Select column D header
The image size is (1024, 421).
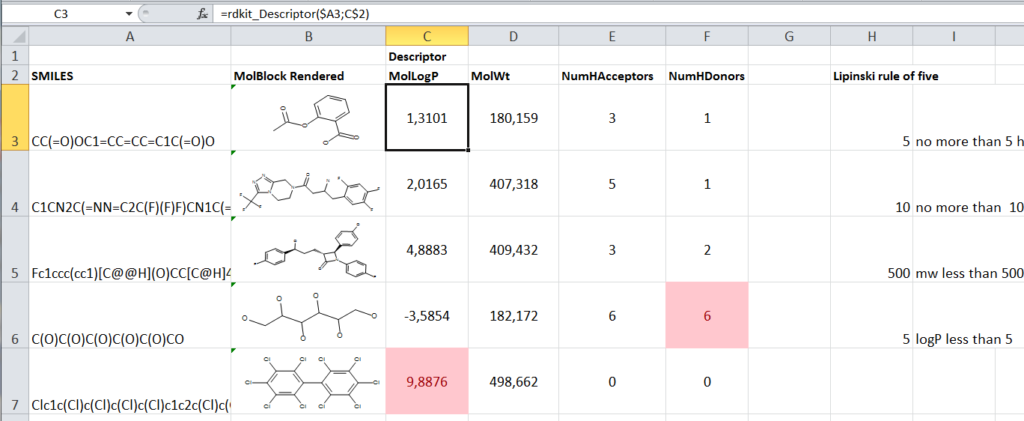(513, 37)
